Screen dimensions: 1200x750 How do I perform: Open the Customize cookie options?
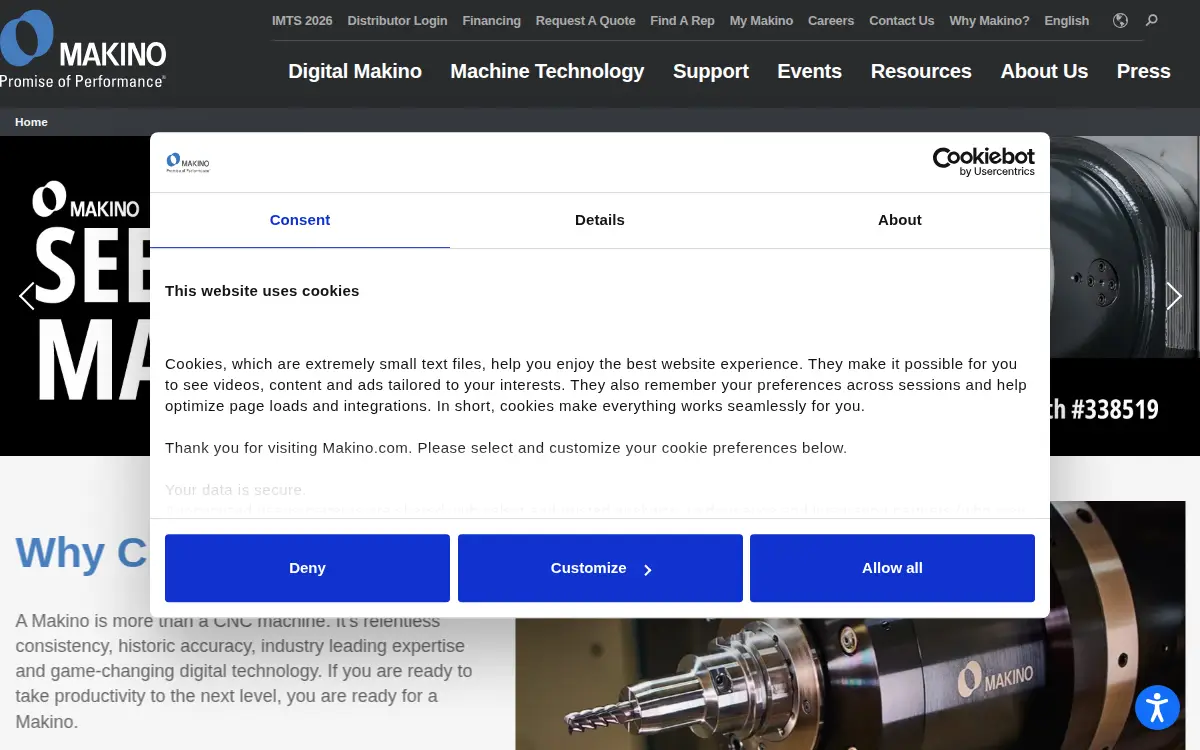(x=600, y=568)
